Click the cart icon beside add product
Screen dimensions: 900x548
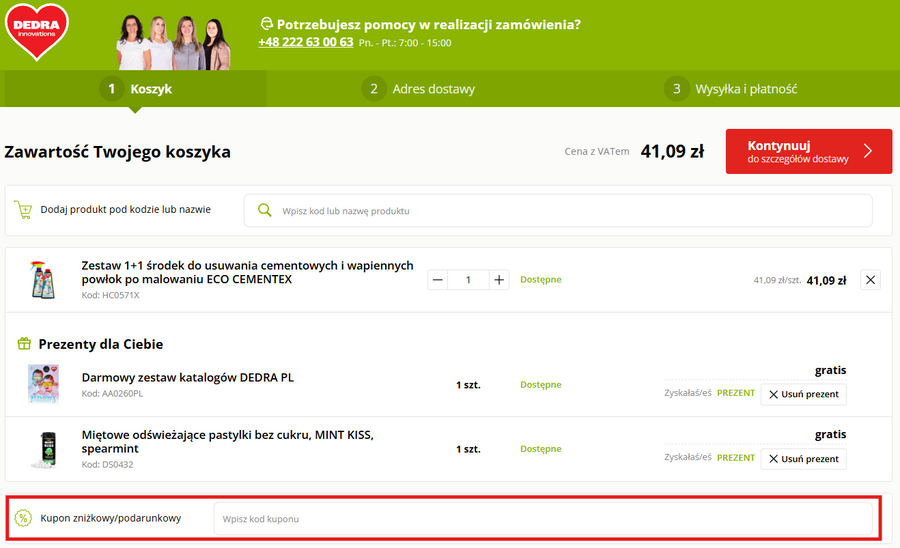(x=23, y=210)
